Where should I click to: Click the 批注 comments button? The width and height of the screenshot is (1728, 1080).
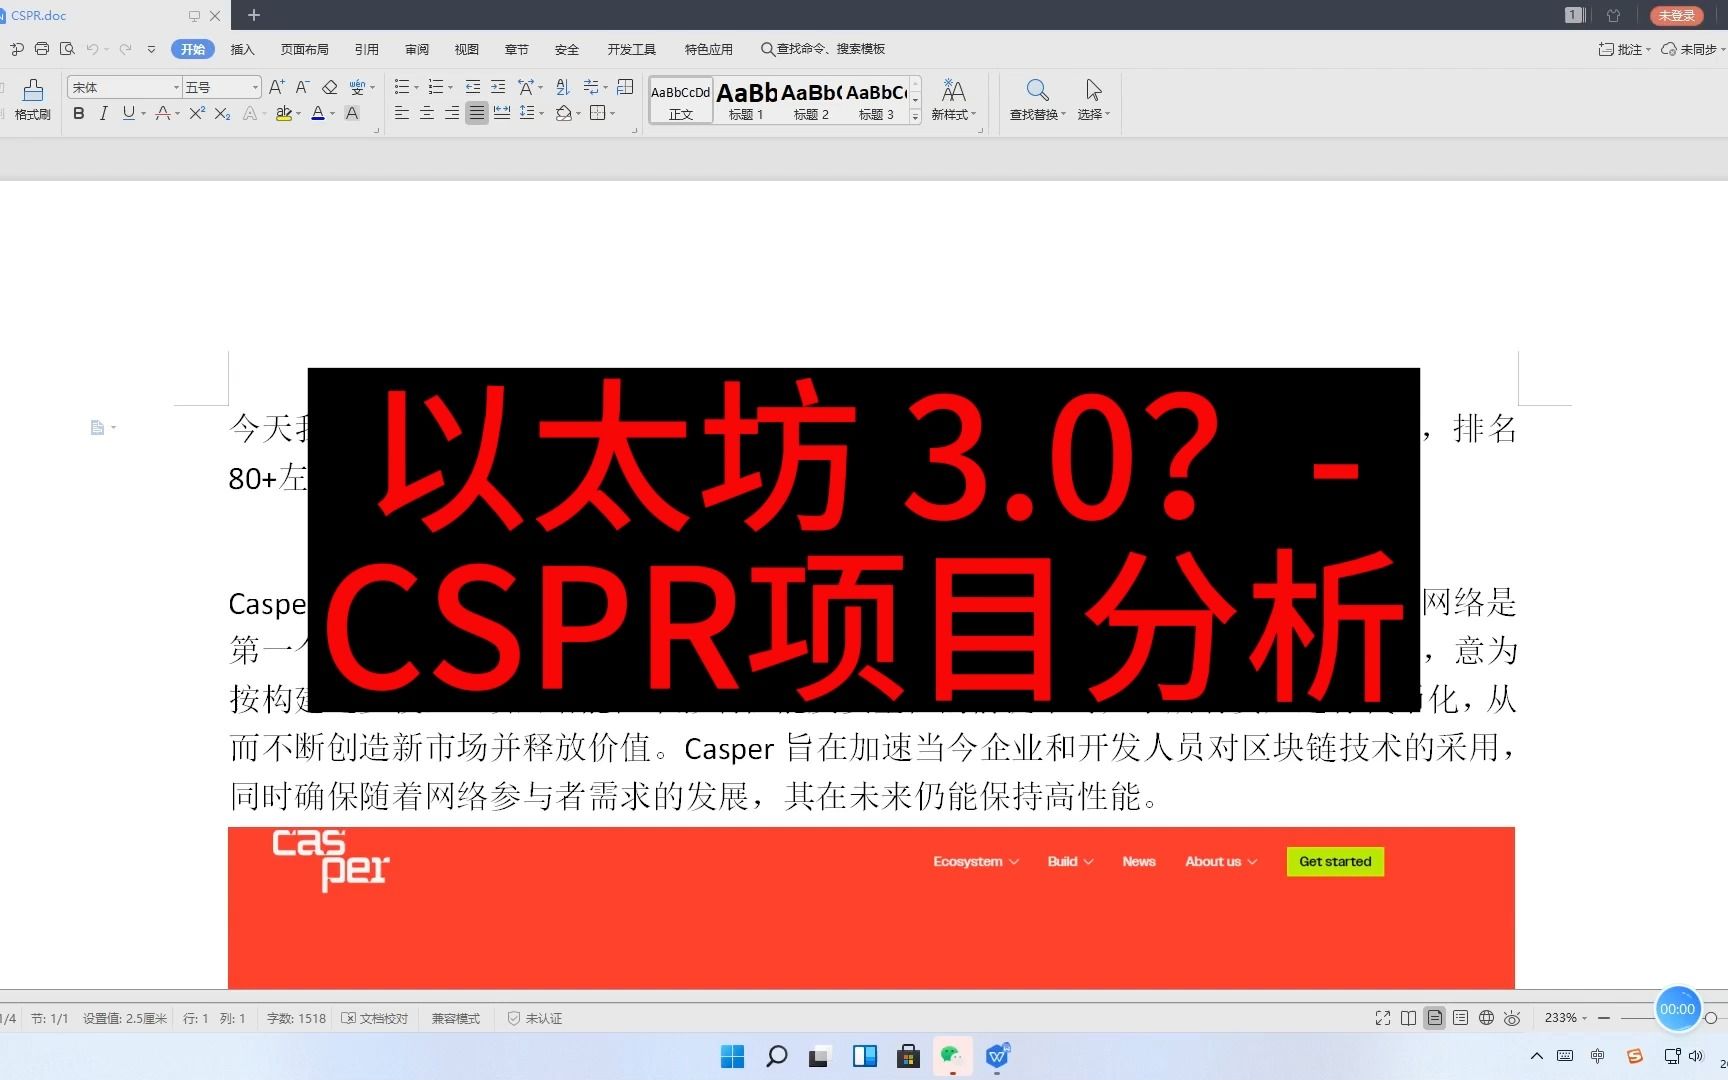point(1623,49)
